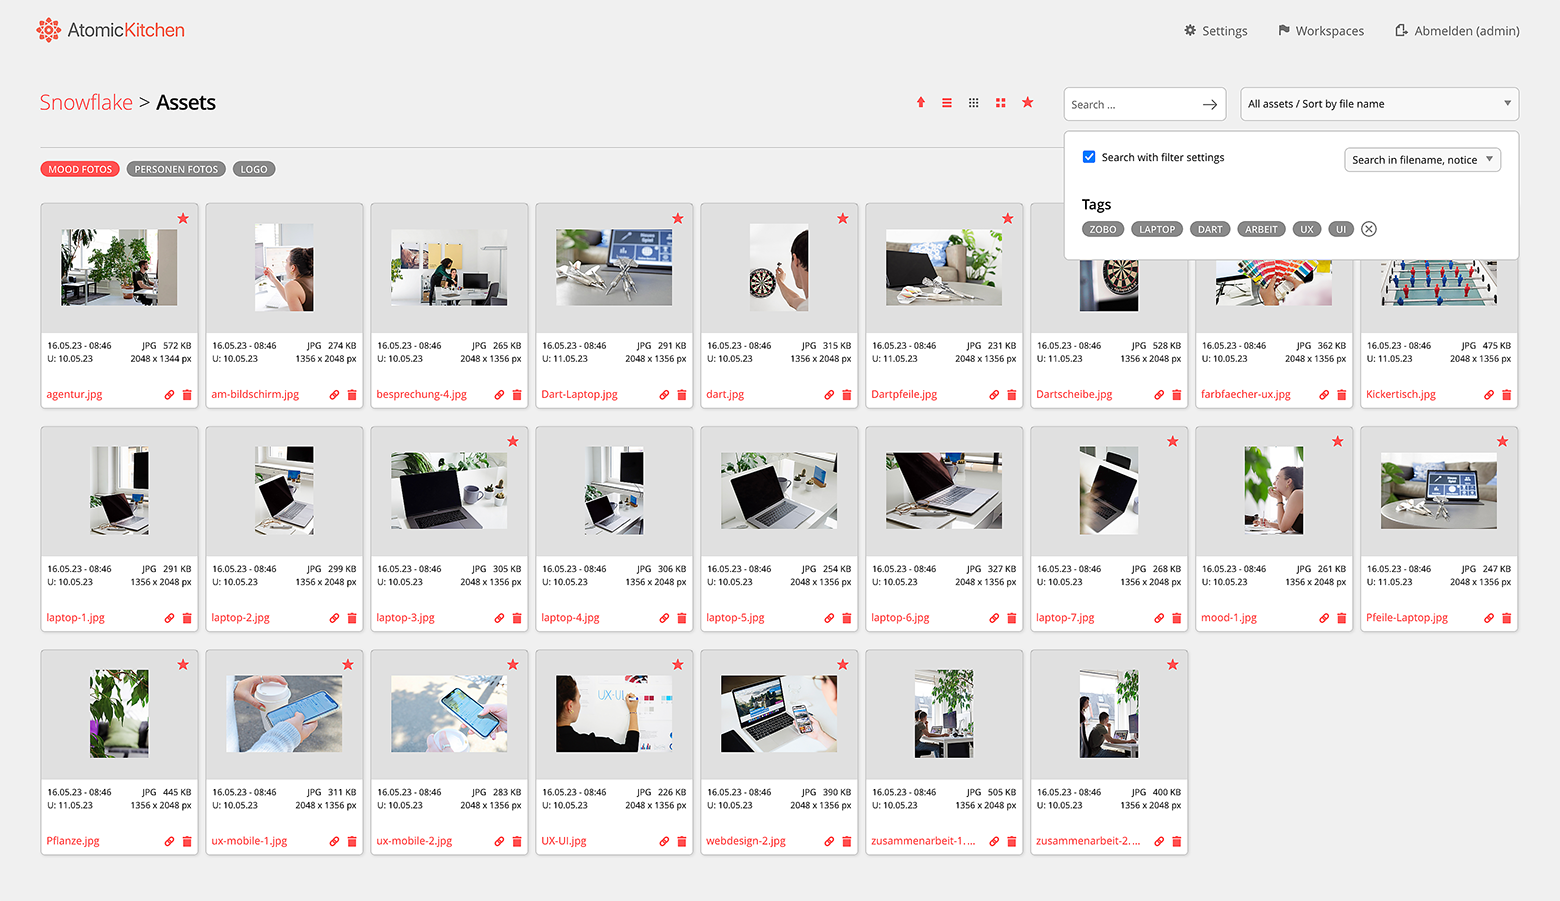
Task: Open the link icon on agentur.jpg
Action: (x=169, y=395)
